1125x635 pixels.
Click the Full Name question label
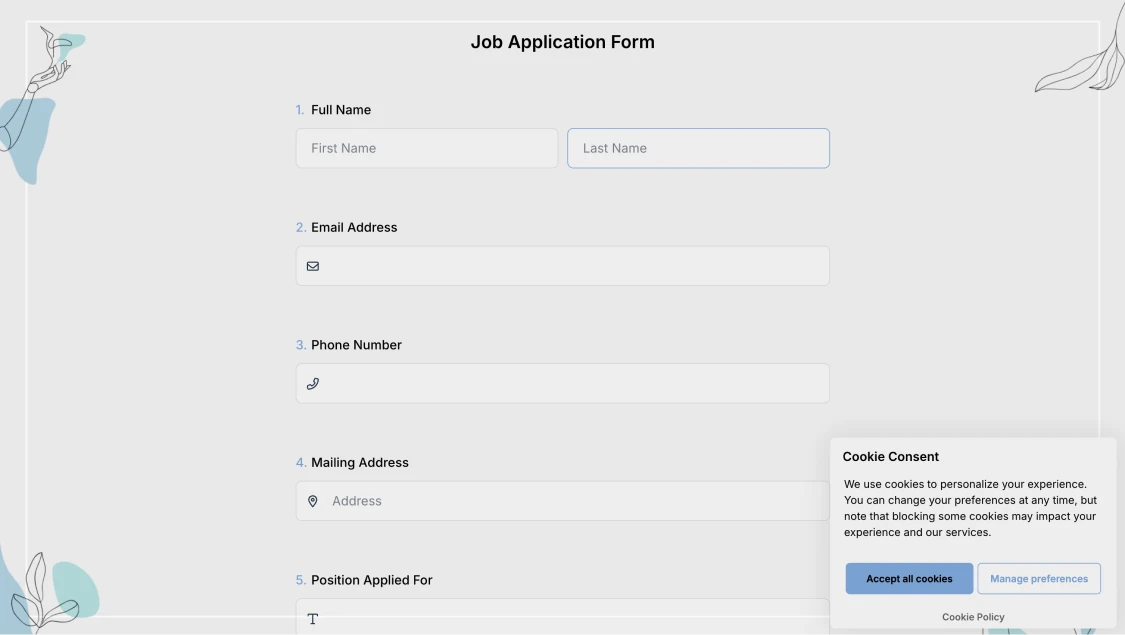(341, 109)
